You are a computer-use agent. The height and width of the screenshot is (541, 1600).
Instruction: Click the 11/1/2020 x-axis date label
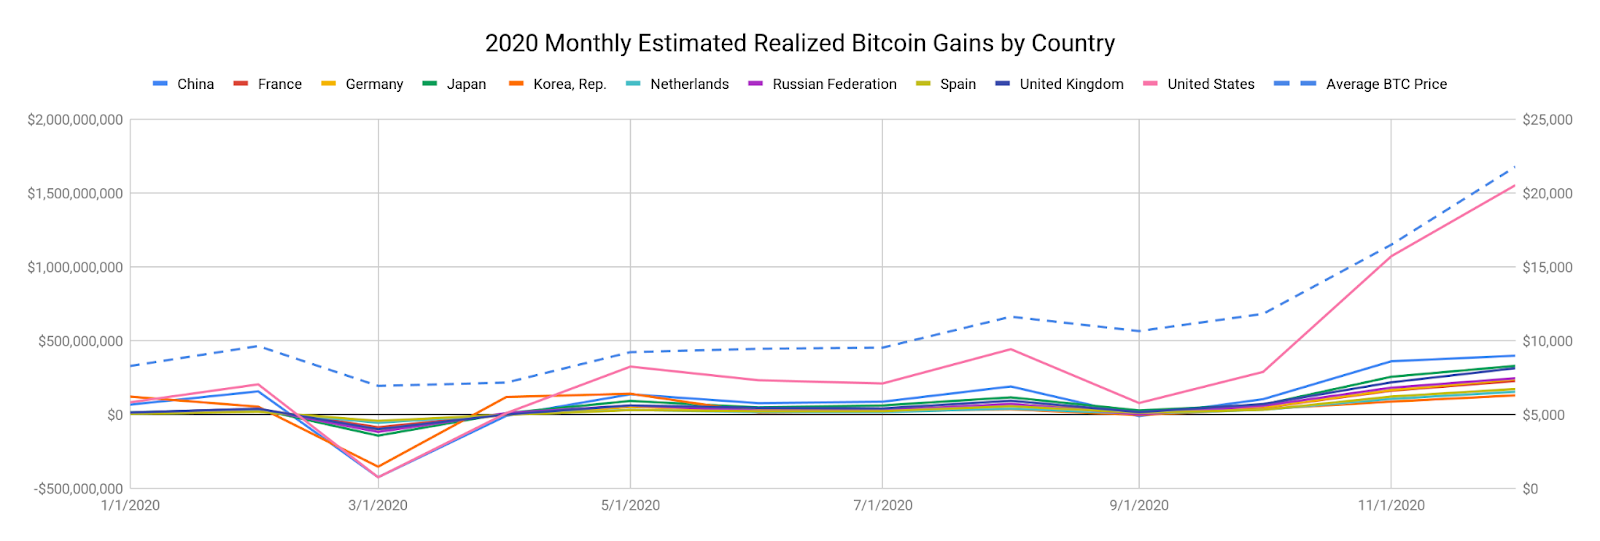[1391, 505]
